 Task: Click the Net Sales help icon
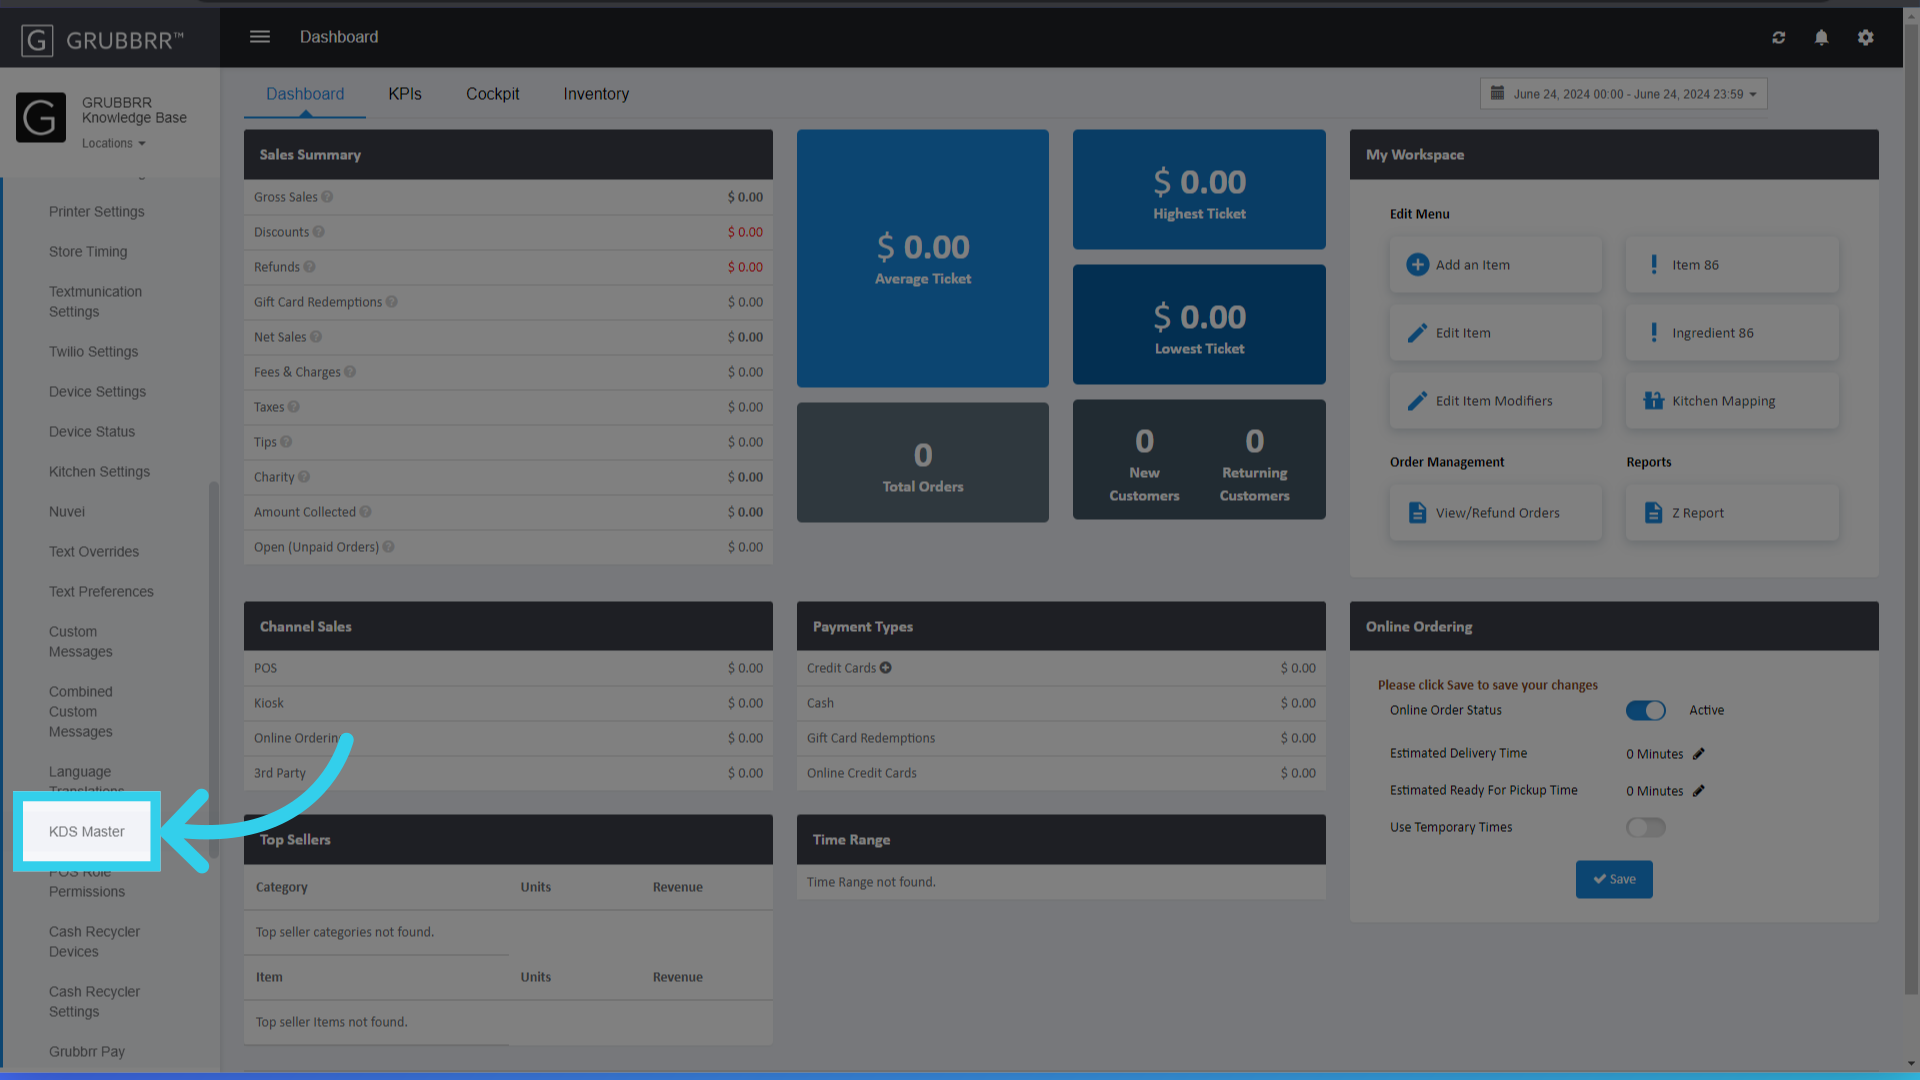pyautogui.click(x=316, y=337)
